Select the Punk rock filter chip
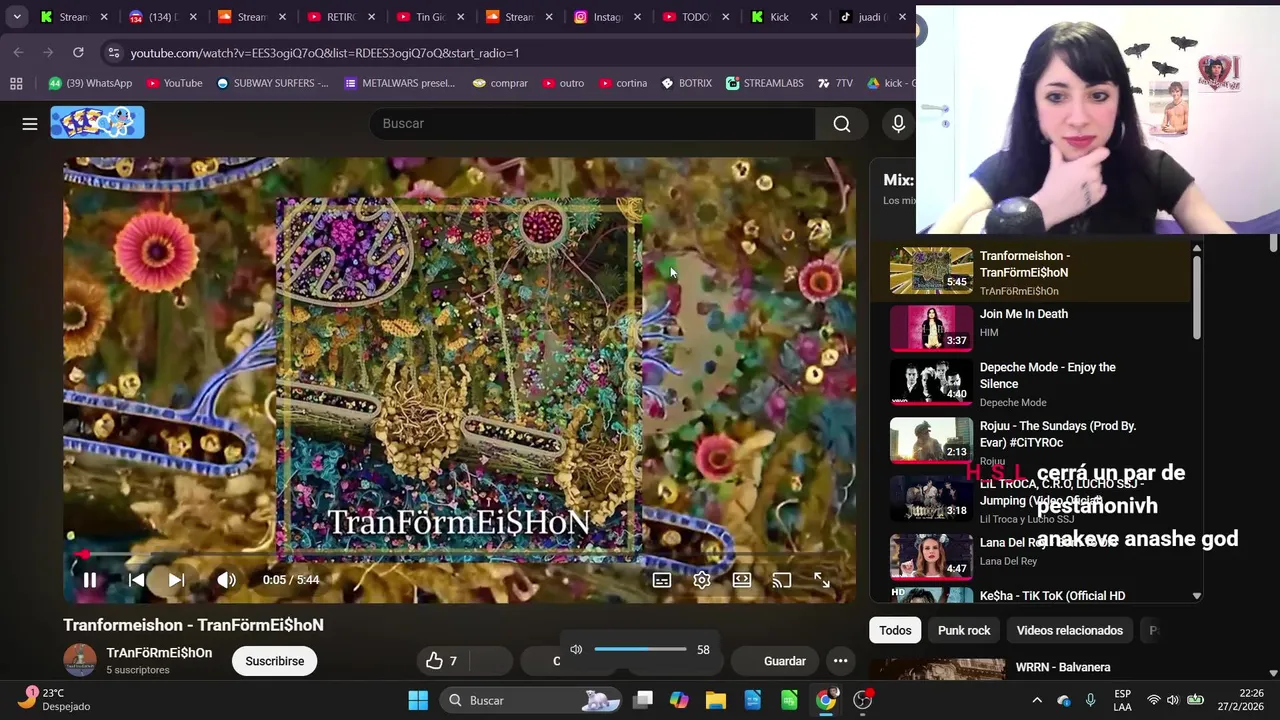This screenshot has height=720, width=1280. (964, 631)
